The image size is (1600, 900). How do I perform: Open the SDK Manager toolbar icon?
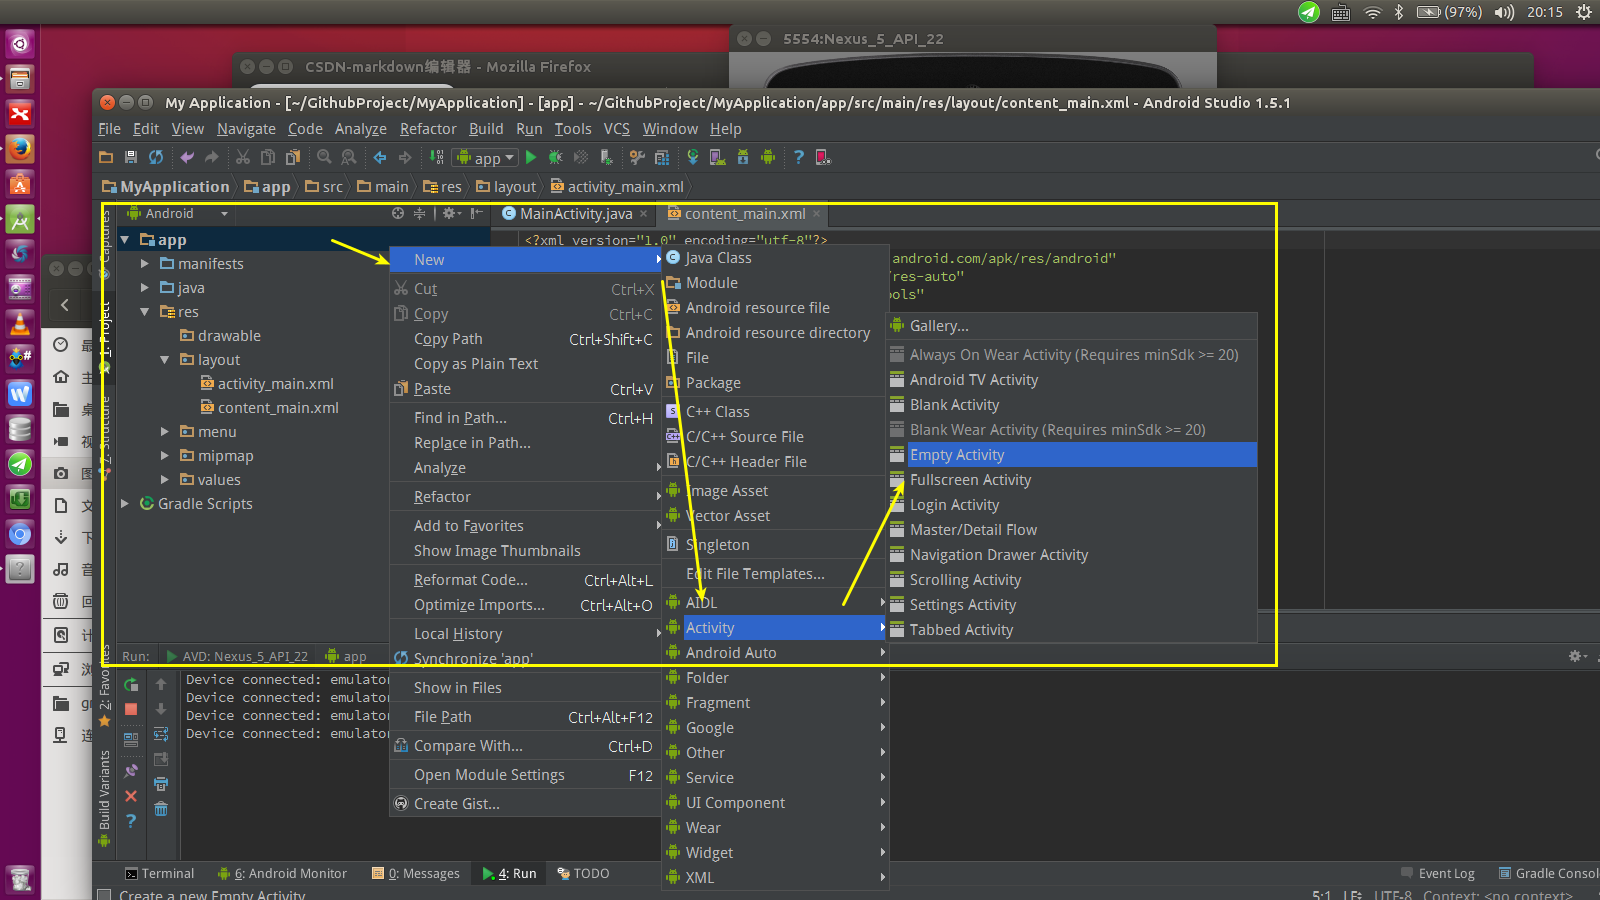(742, 157)
